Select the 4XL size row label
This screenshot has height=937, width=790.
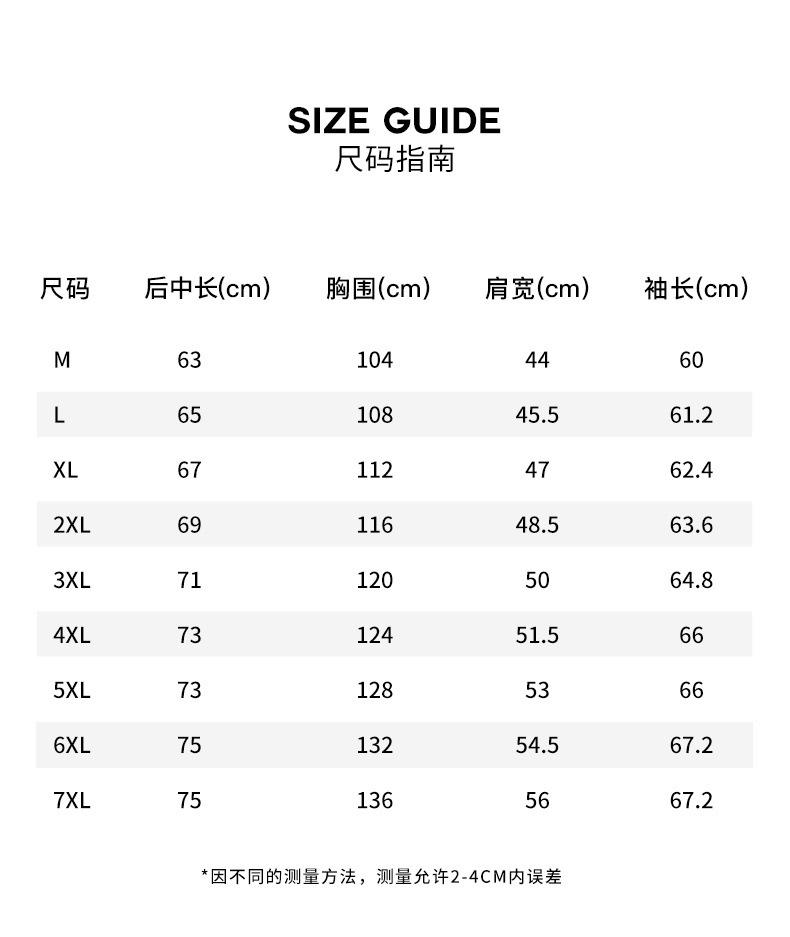(x=71, y=635)
